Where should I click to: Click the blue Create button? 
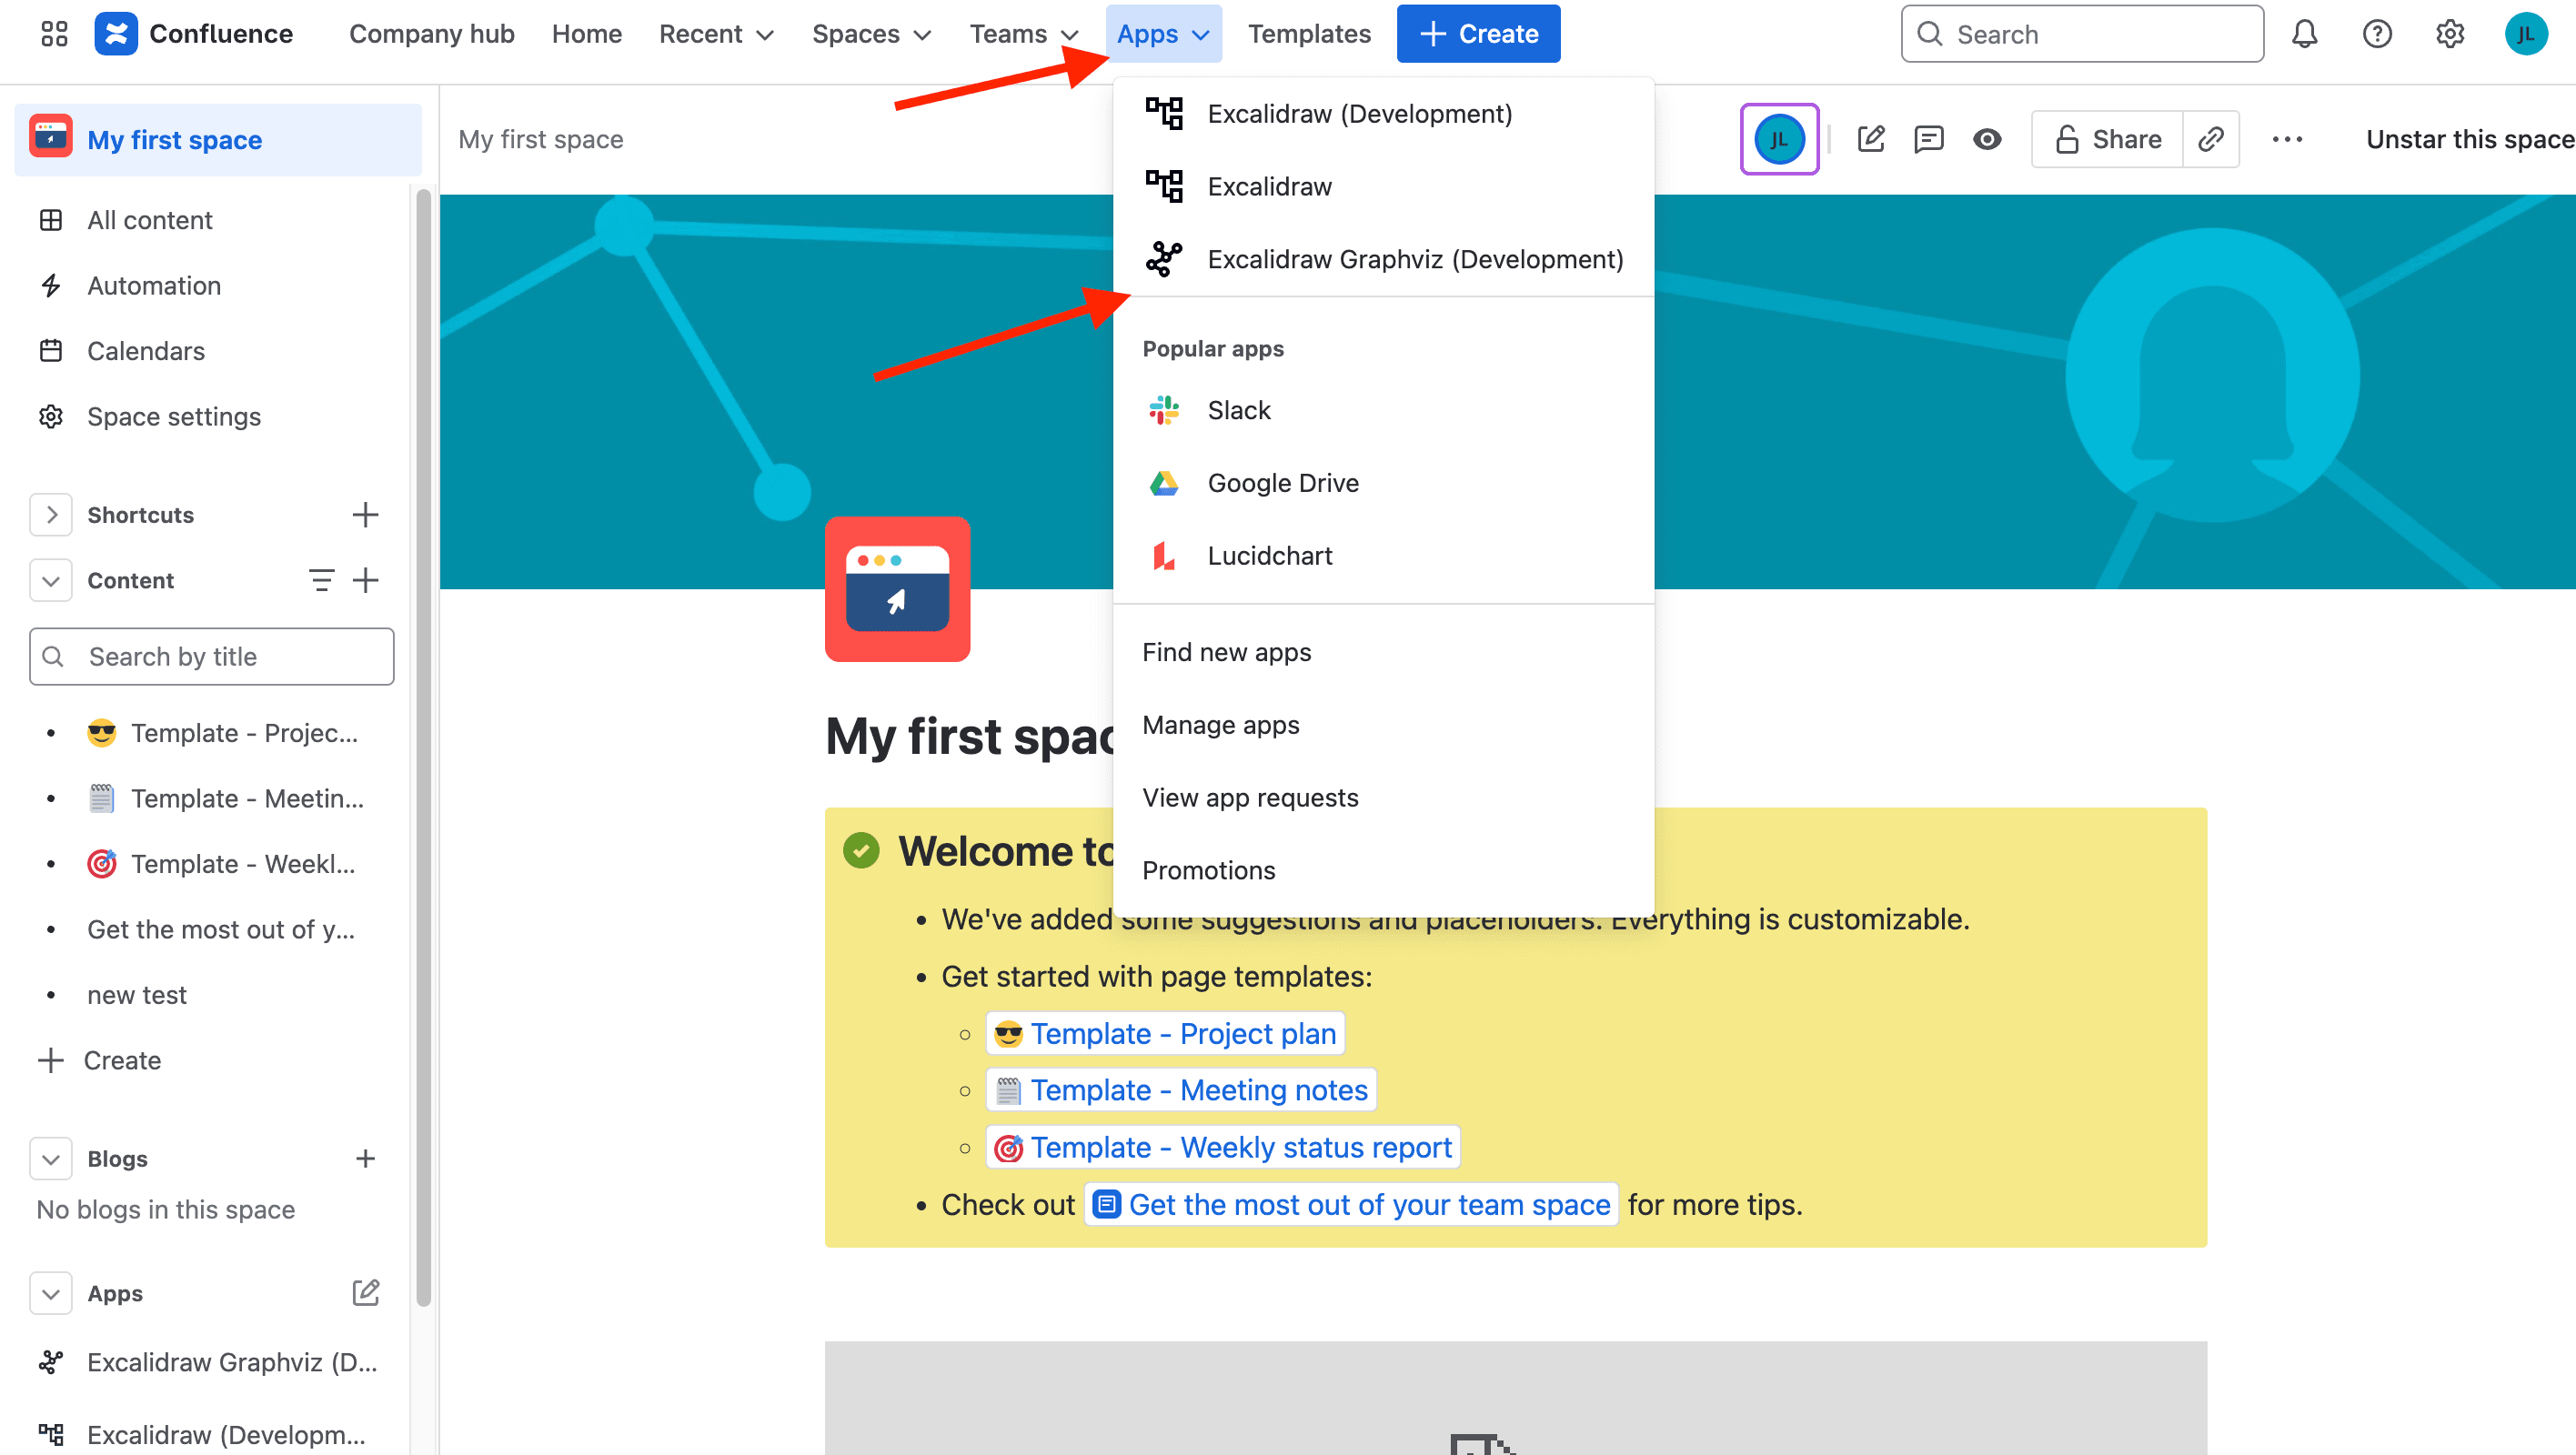point(1477,34)
